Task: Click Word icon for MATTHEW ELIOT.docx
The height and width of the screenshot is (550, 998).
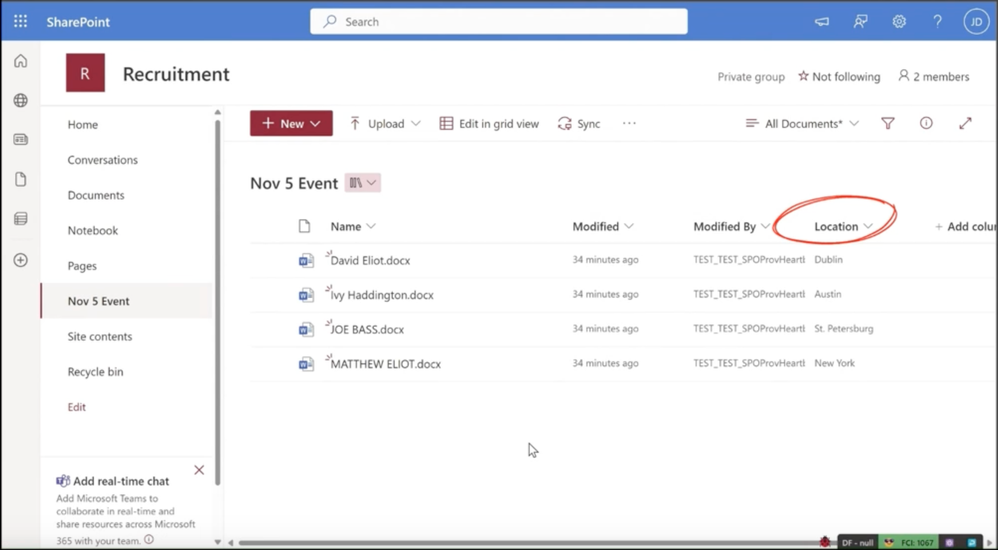Action: [306, 364]
